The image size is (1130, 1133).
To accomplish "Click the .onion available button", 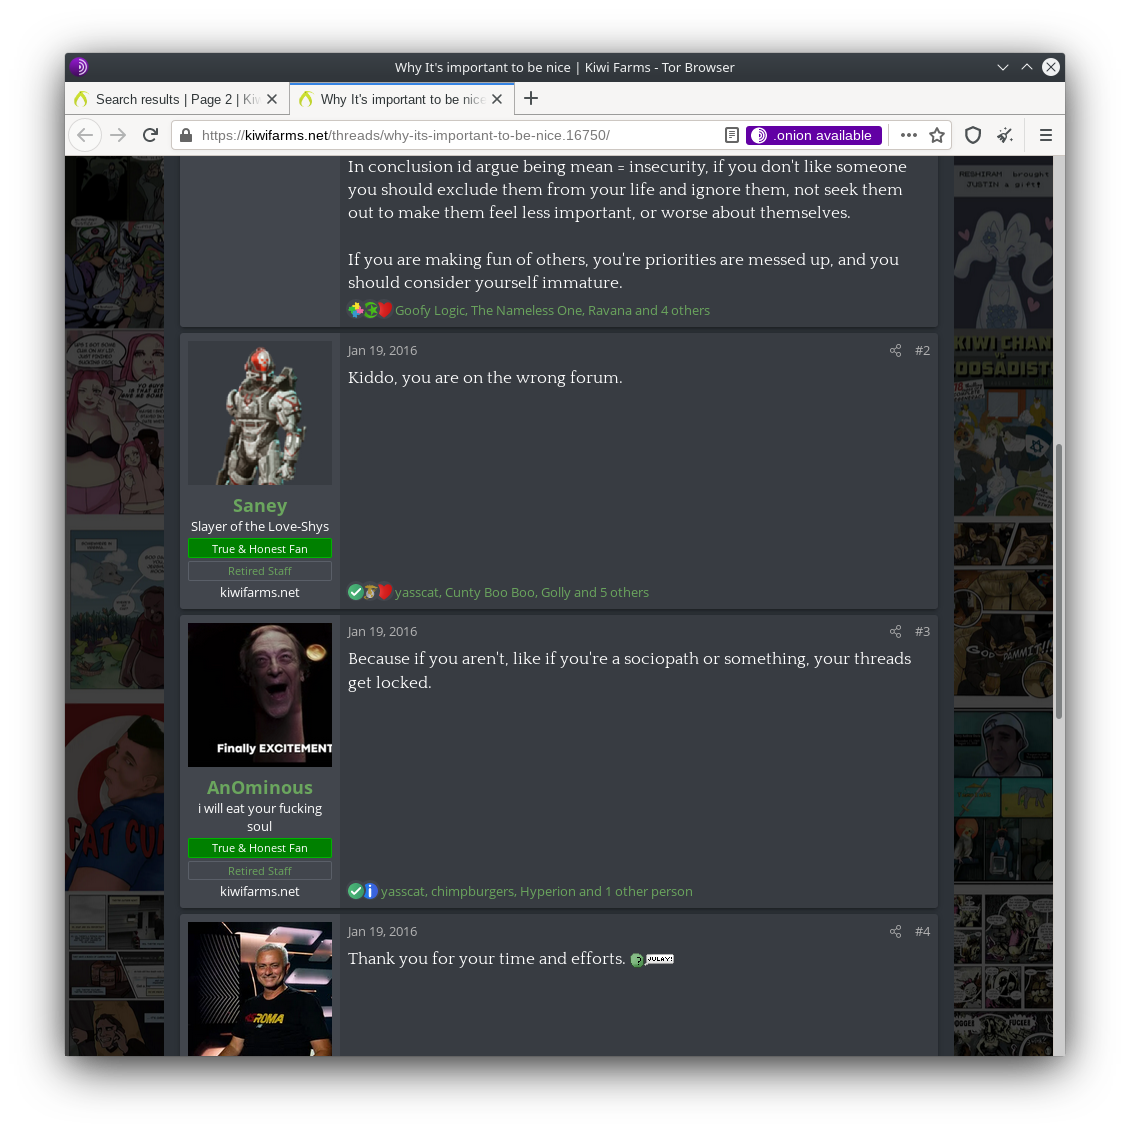I will pos(813,135).
